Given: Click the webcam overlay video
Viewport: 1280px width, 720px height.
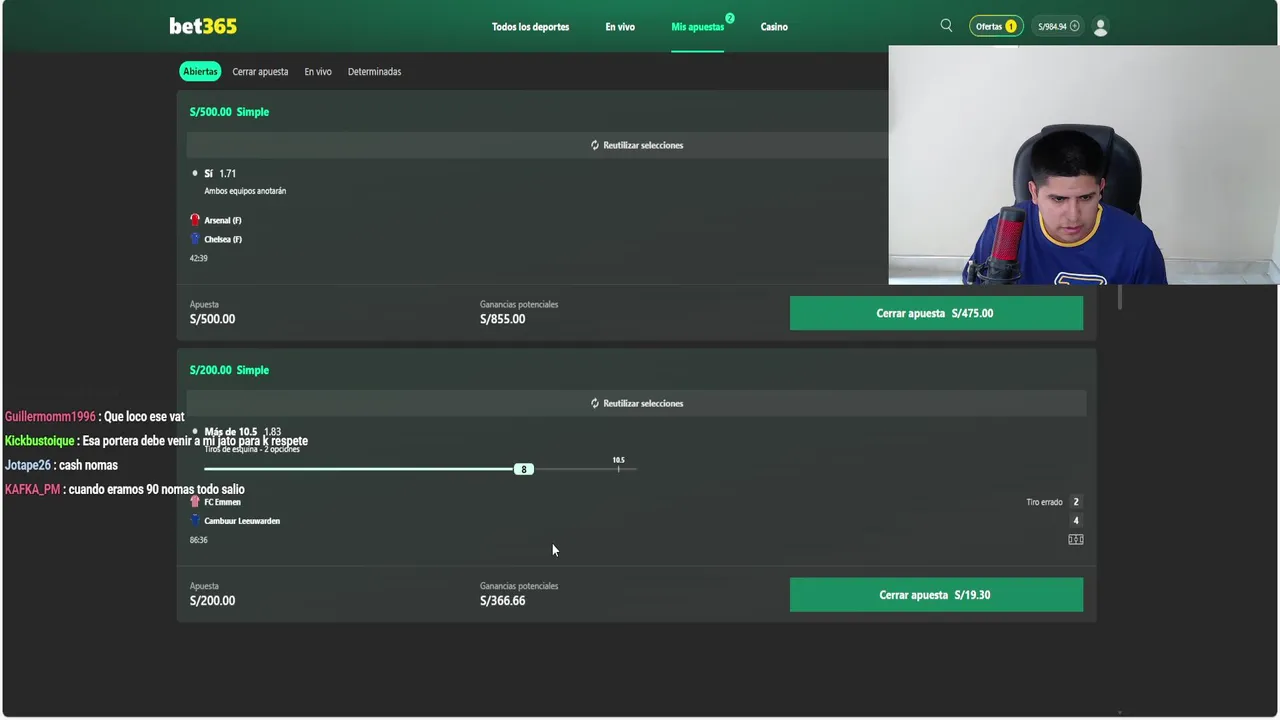Looking at the screenshot, I should pyautogui.click(x=1084, y=165).
